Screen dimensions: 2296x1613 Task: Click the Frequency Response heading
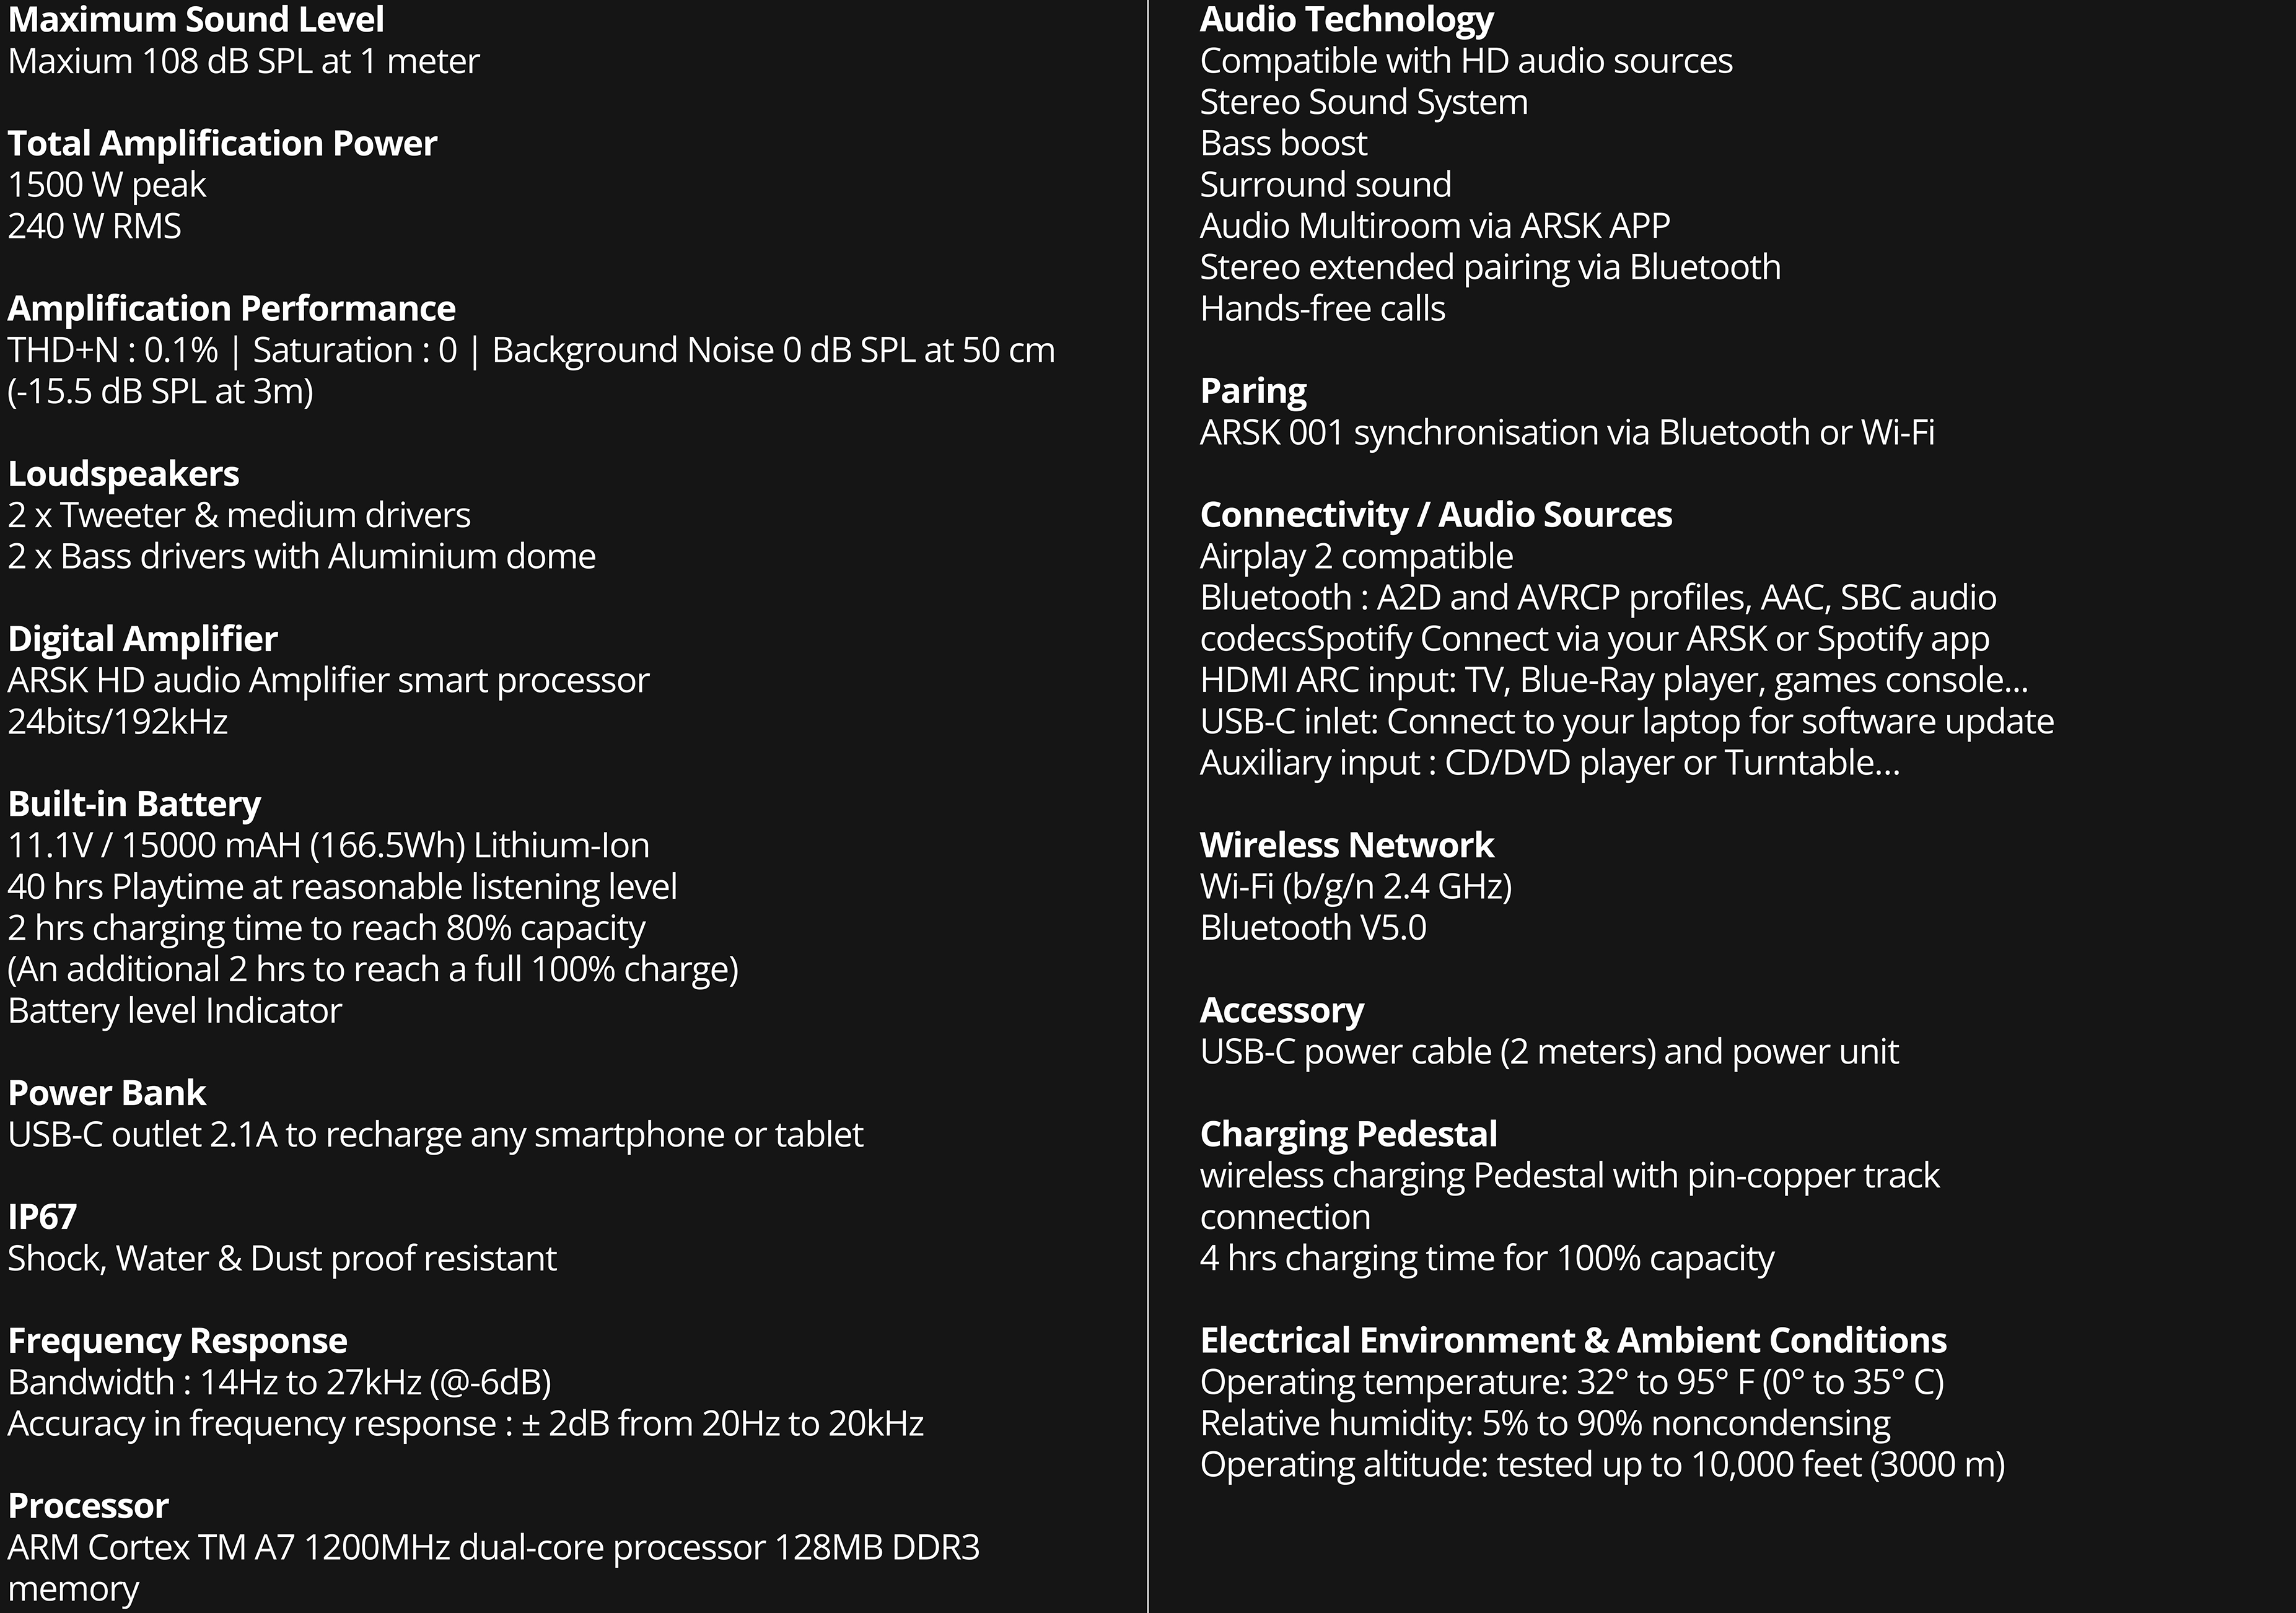click(x=177, y=1341)
